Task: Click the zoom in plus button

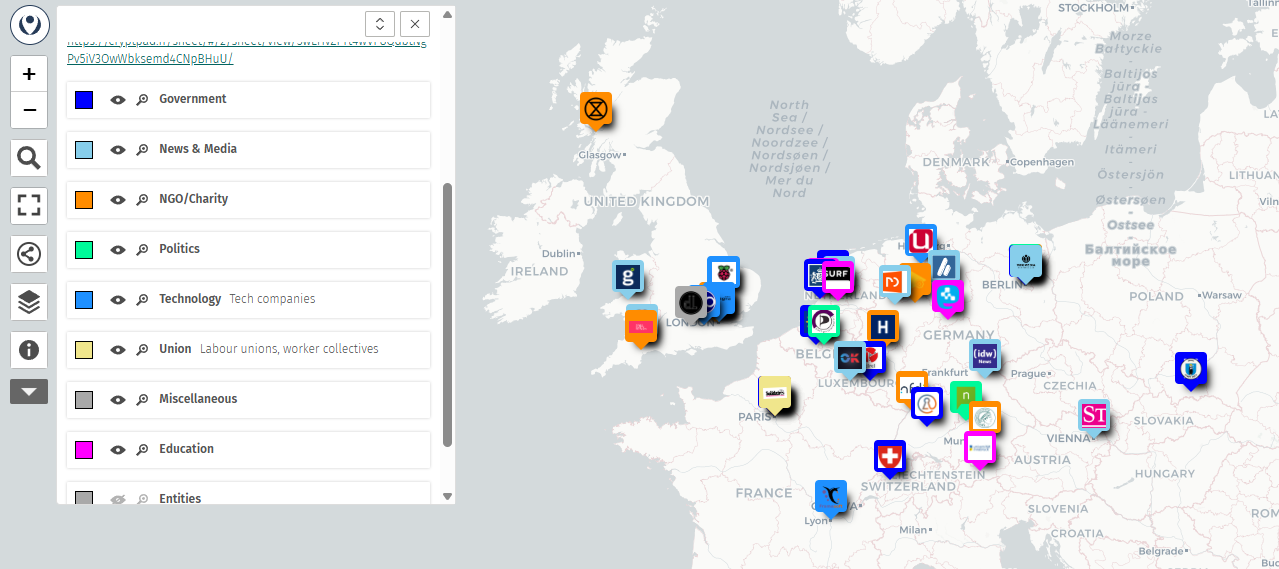Action: click(x=29, y=74)
